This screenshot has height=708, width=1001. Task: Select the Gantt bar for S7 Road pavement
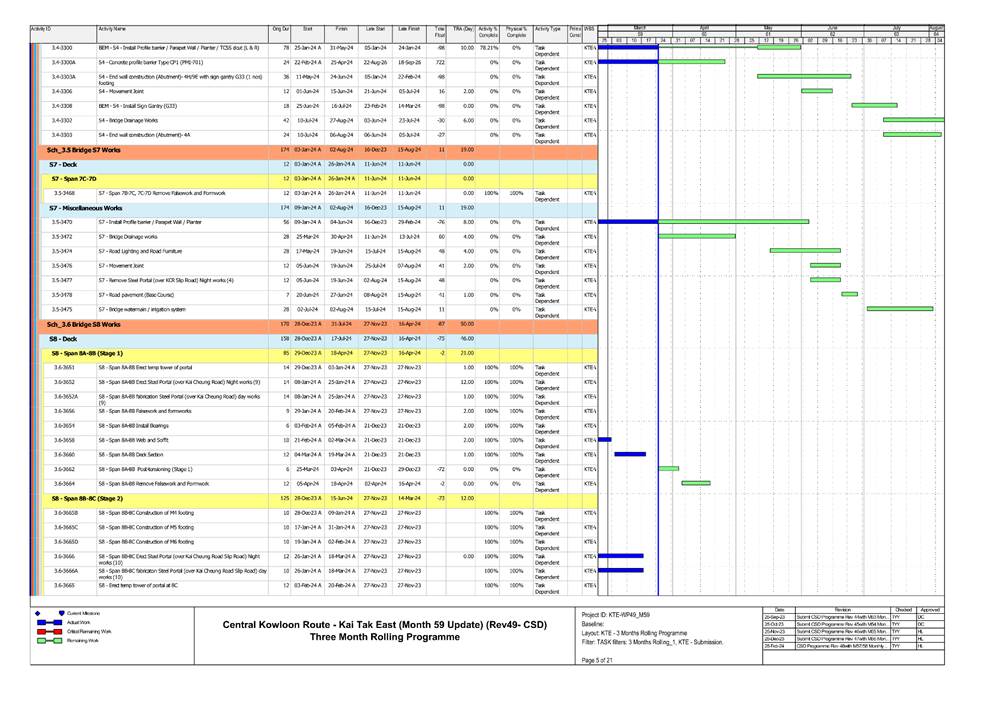[849, 294]
